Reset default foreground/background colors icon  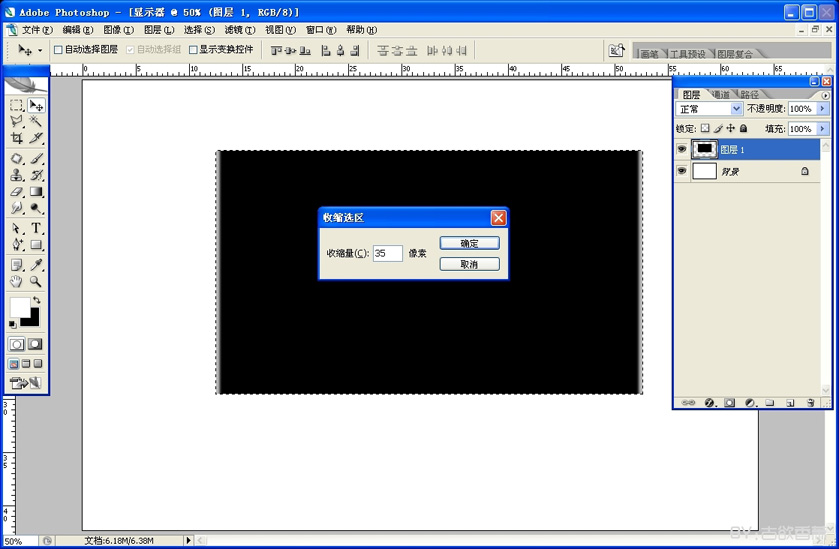pos(12,324)
